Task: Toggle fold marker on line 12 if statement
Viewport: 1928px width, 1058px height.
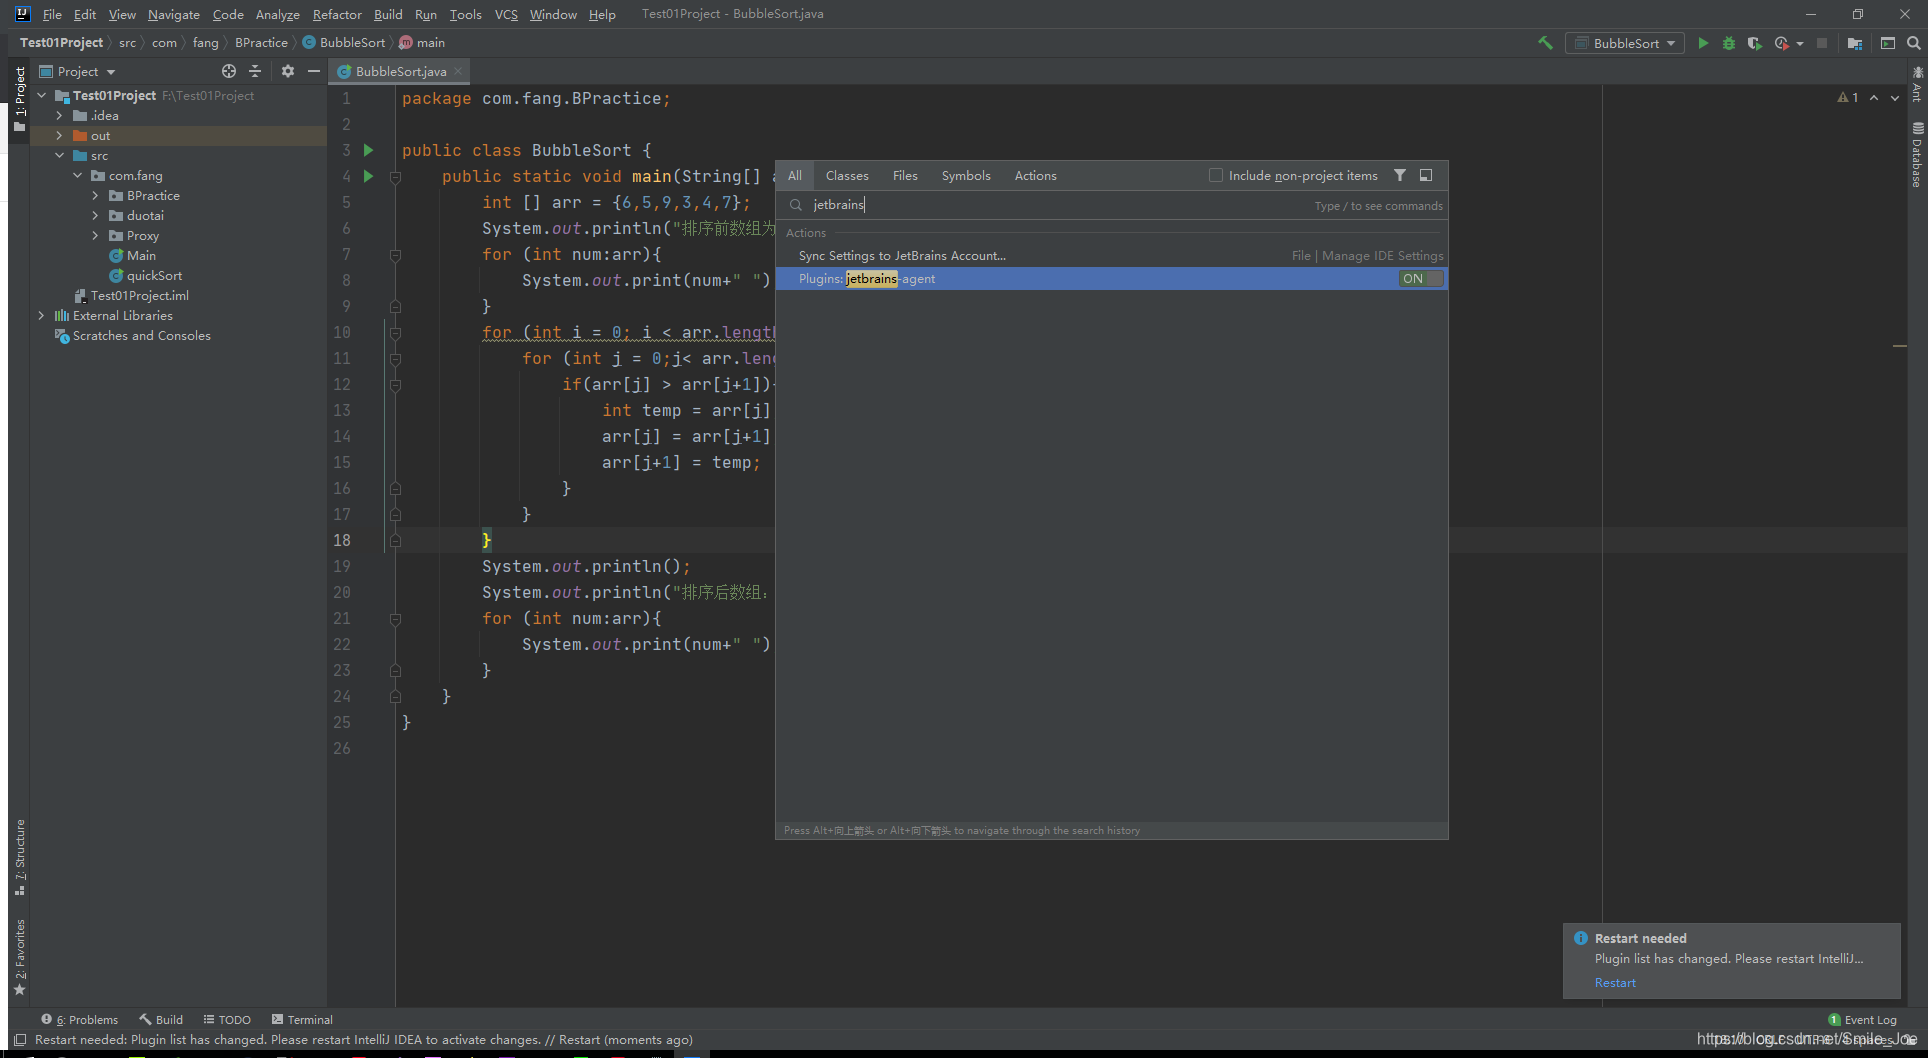Action: (395, 385)
